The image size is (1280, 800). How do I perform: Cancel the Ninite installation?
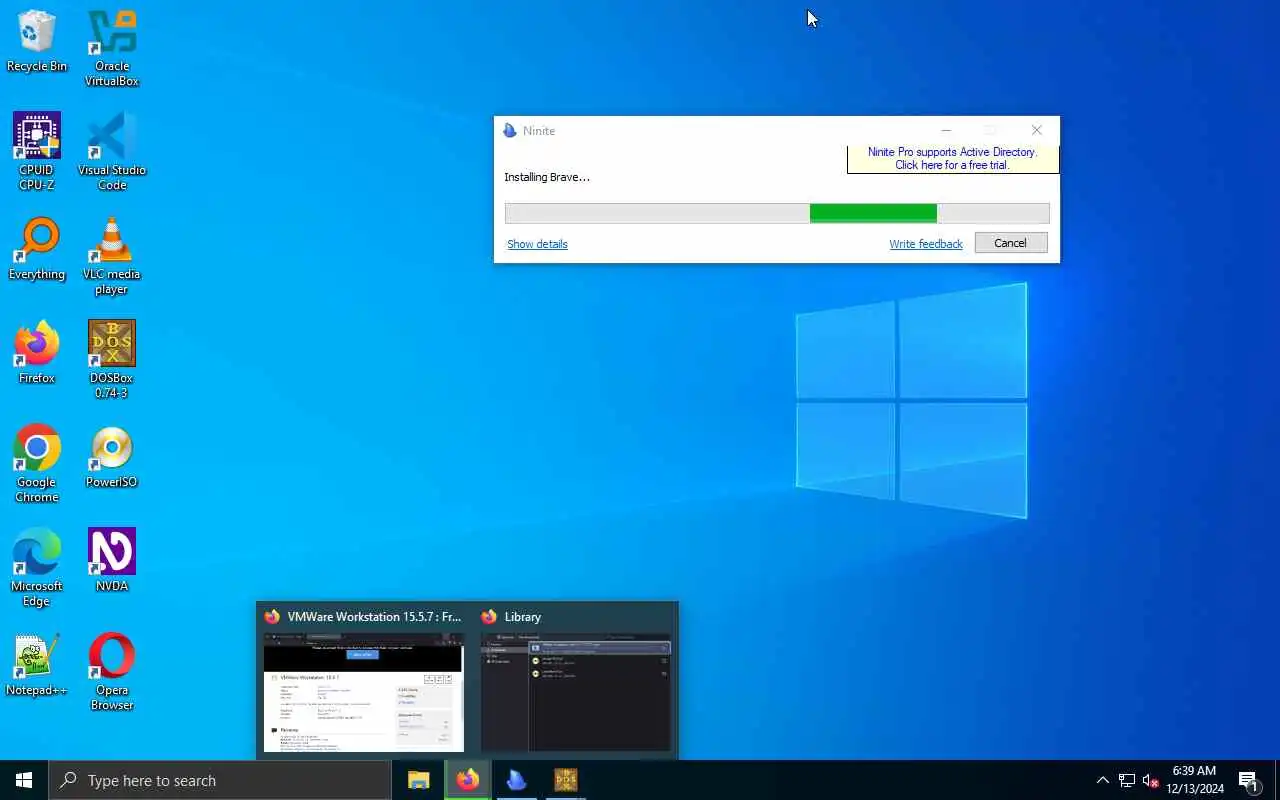click(x=1010, y=243)
